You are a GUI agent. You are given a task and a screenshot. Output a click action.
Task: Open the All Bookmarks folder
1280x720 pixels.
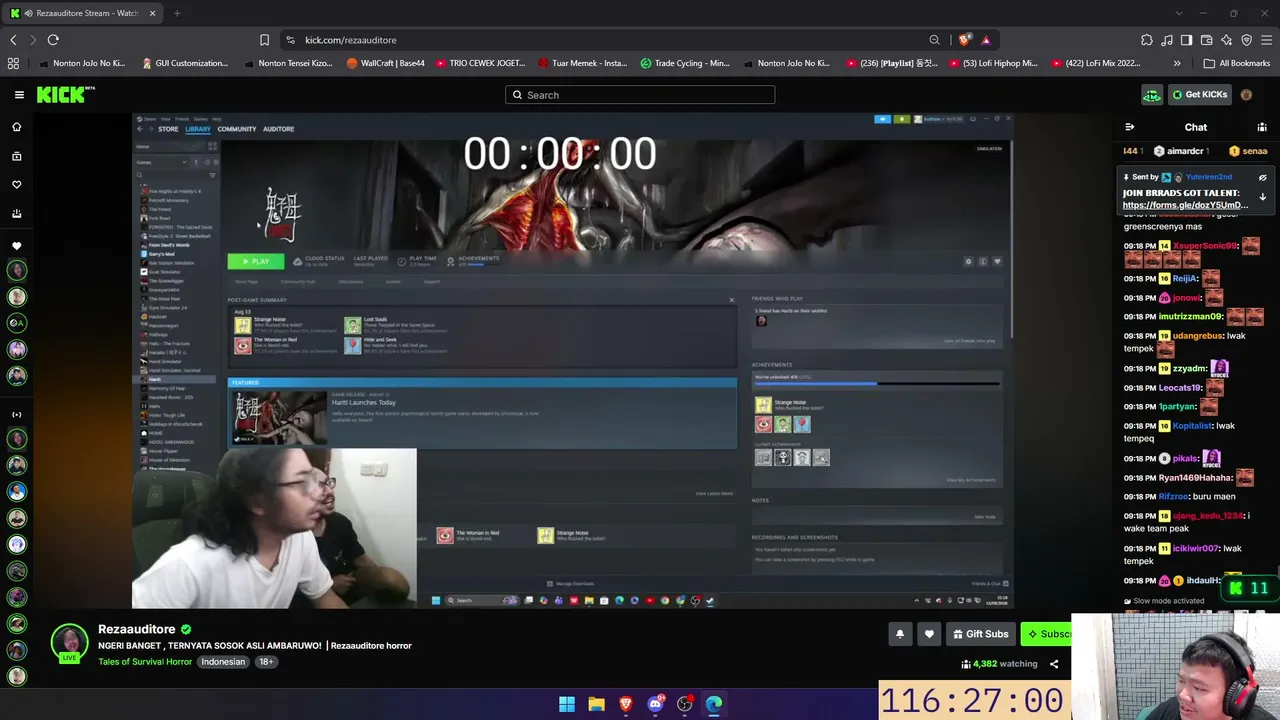(1237, 63)
